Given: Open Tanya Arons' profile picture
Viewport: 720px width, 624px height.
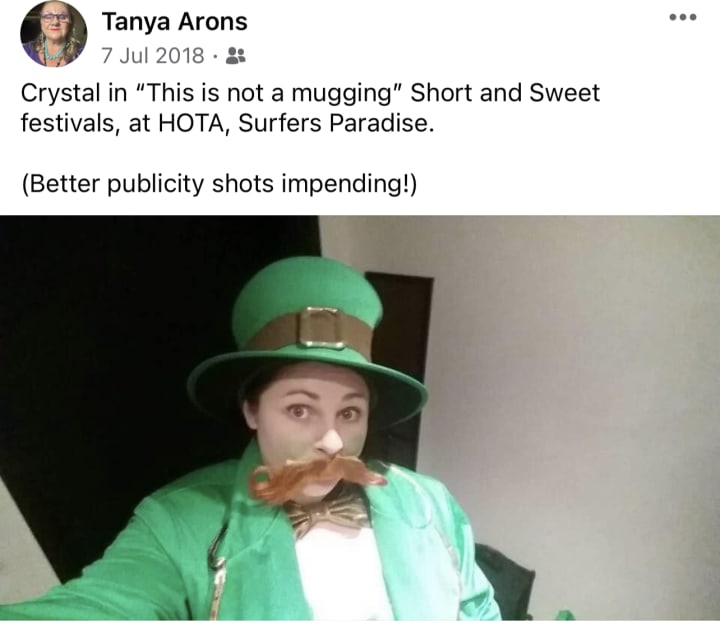Looking at the screenshot, I should (x=54, y=34).
